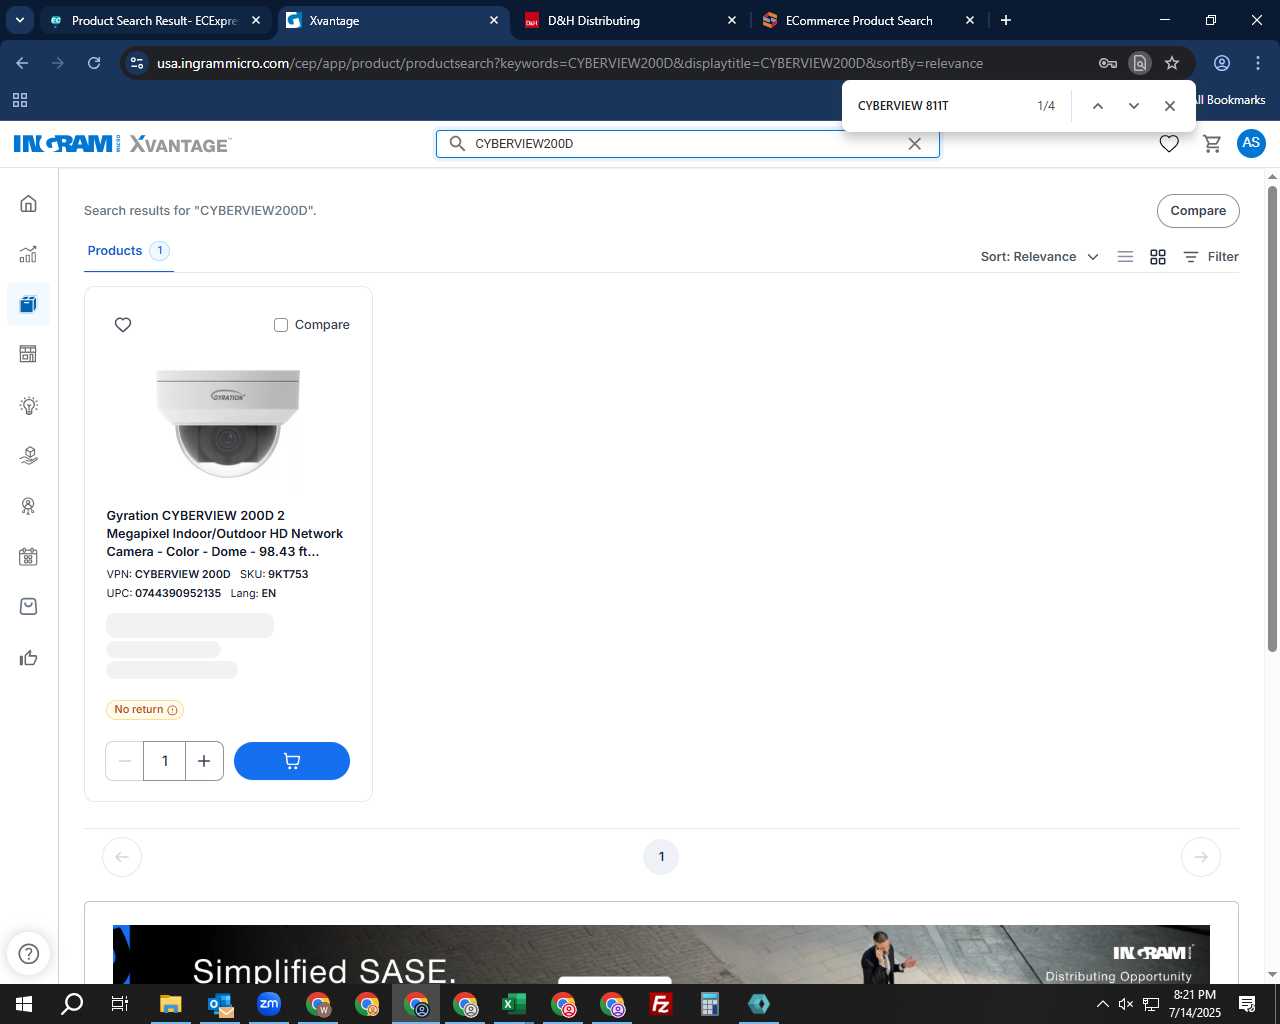Go to results page 1
Screen dimensions: 1280x1024
point(661,857)
